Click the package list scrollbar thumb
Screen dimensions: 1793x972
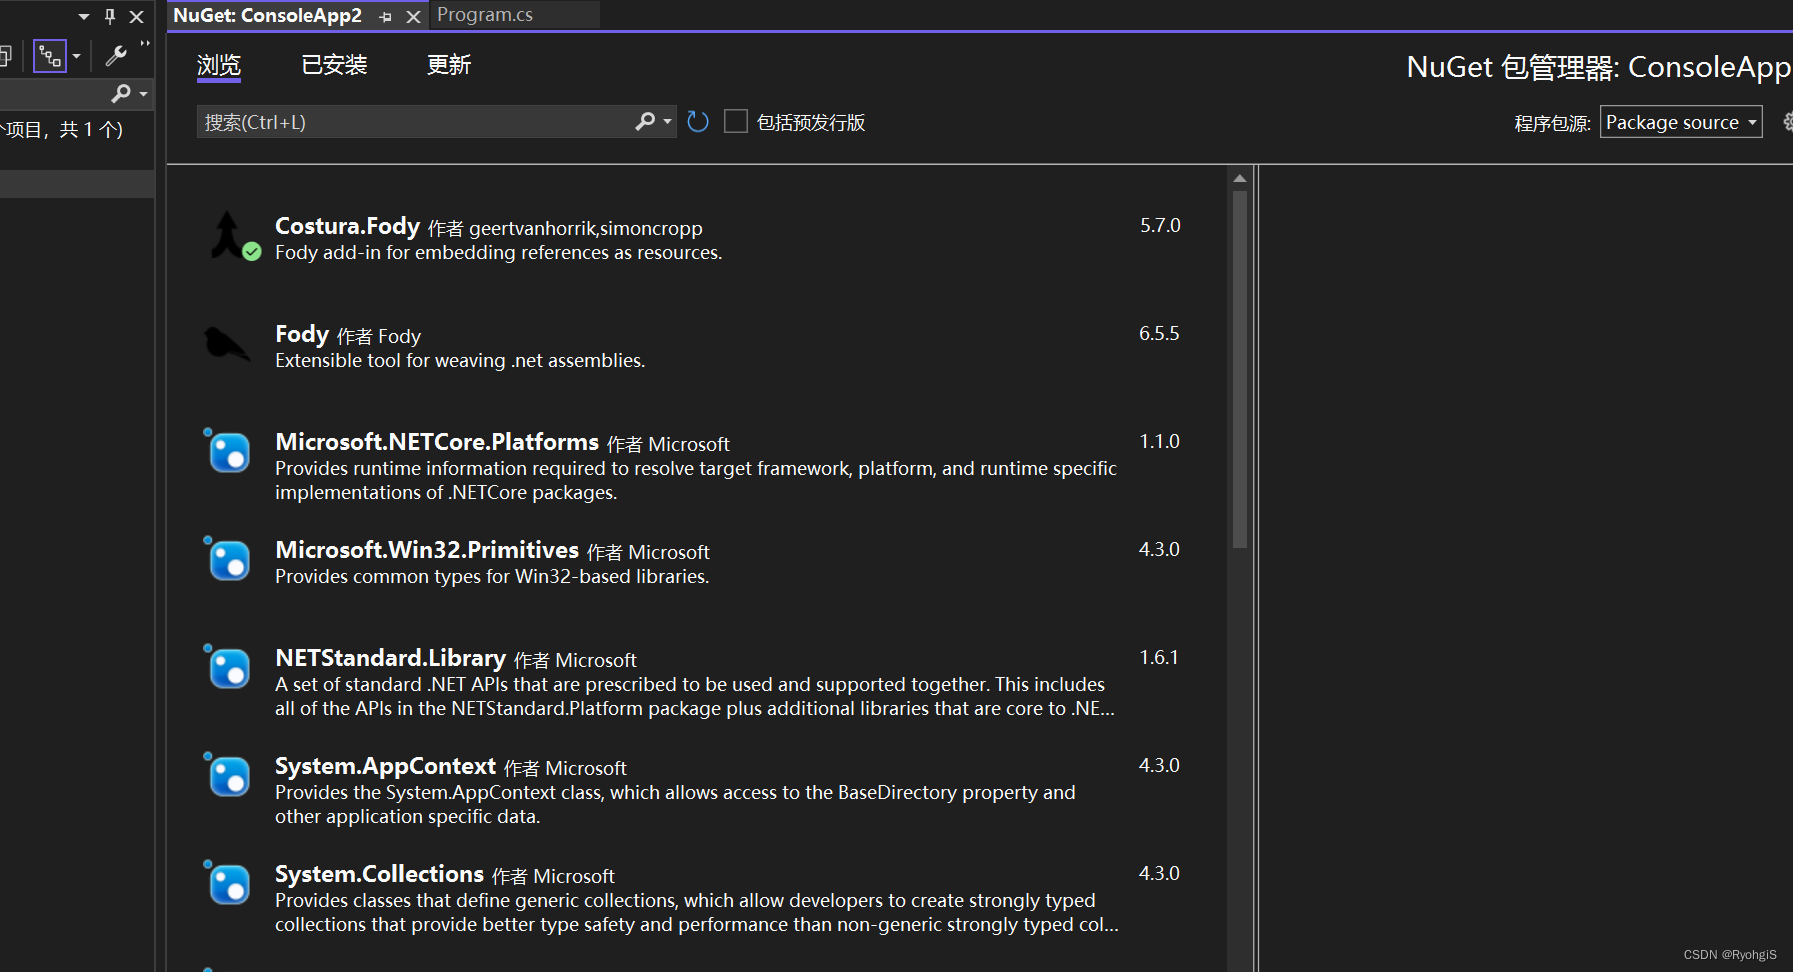tap(1240, 370)
